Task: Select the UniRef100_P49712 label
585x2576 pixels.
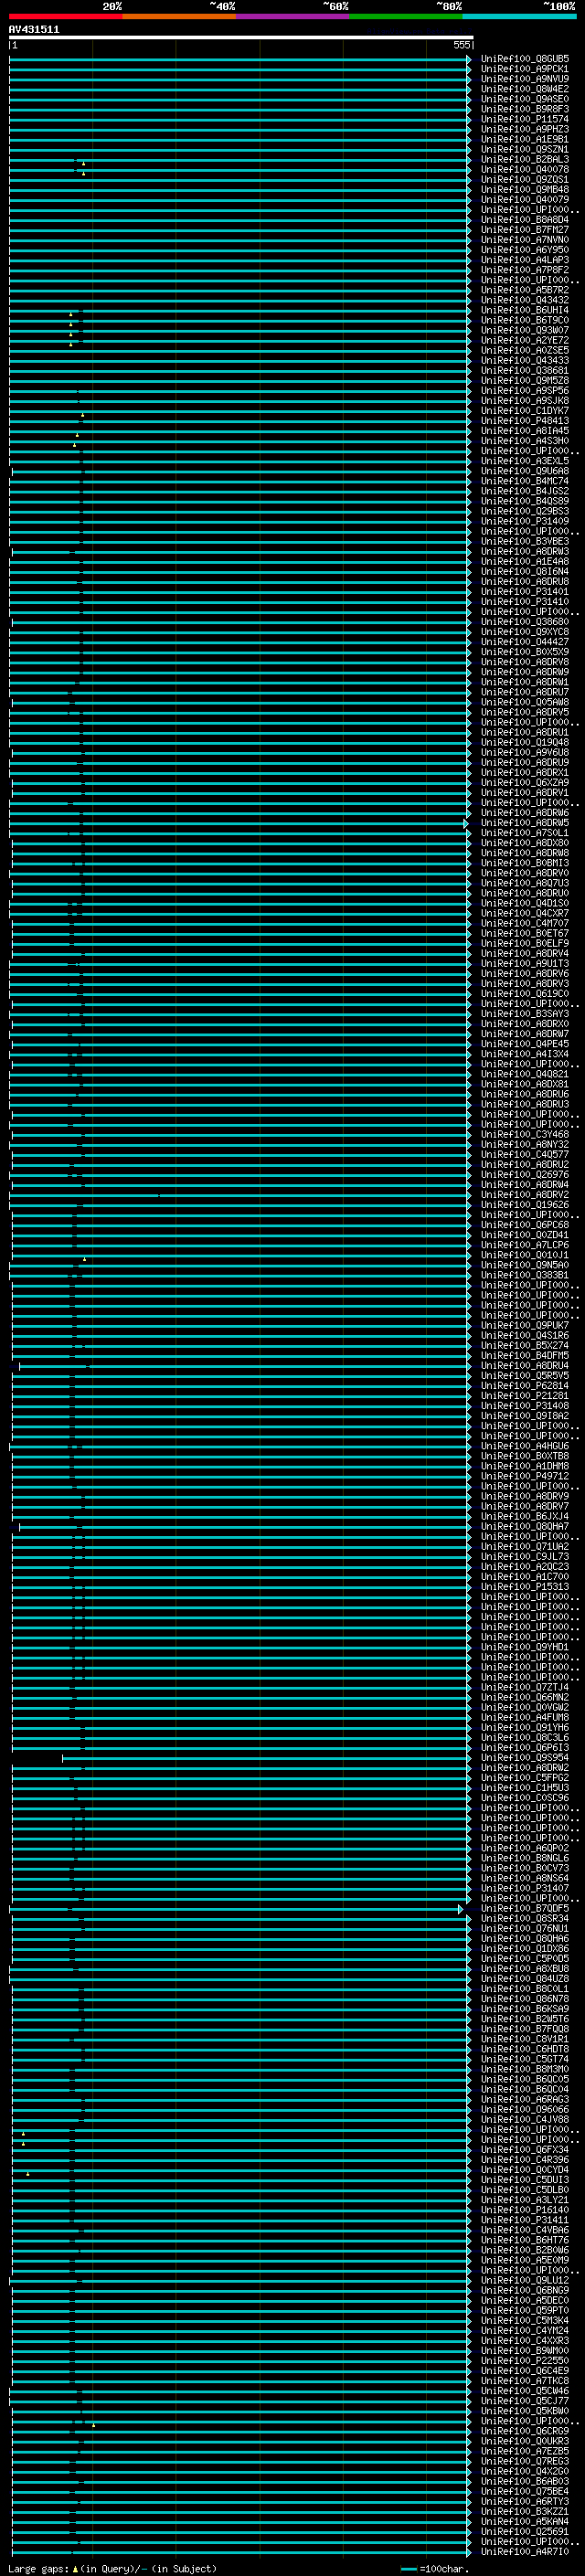Action: coord(525,1476)
